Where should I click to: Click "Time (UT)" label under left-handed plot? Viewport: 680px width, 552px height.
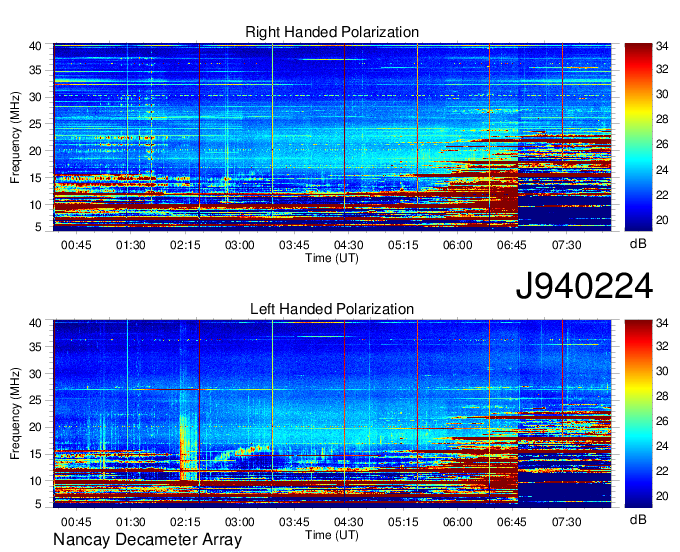(x=332, y=535)
